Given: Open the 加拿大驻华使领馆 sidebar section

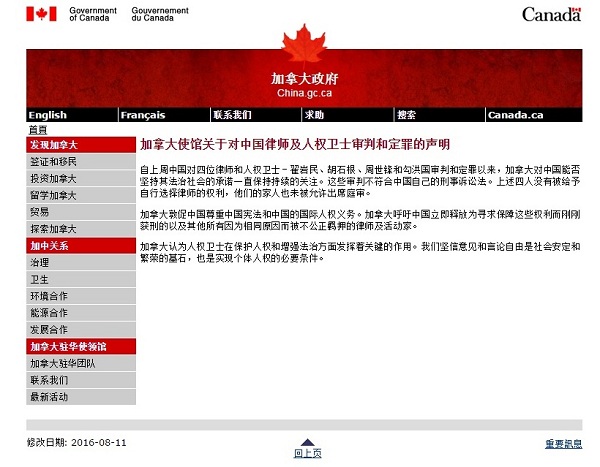Looking at the screenshot, I should click(81, 347).
